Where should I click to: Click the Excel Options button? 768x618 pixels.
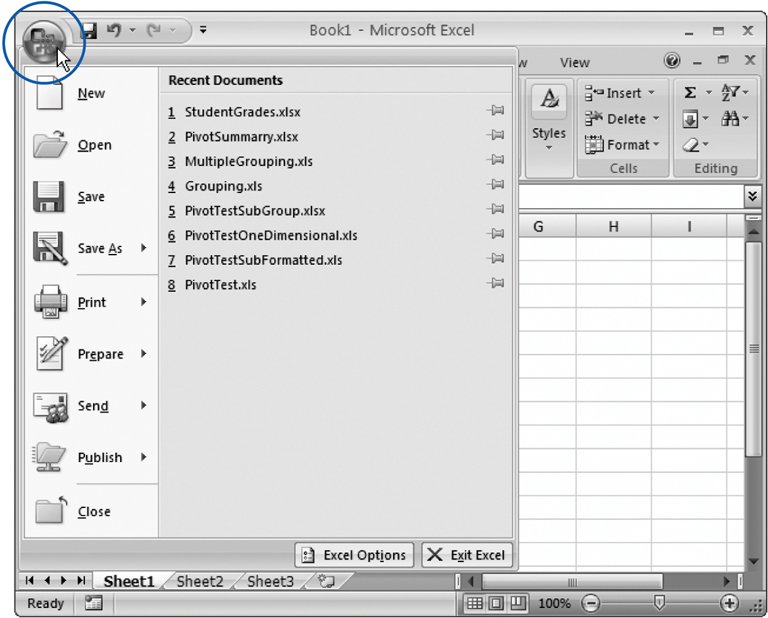353,555
